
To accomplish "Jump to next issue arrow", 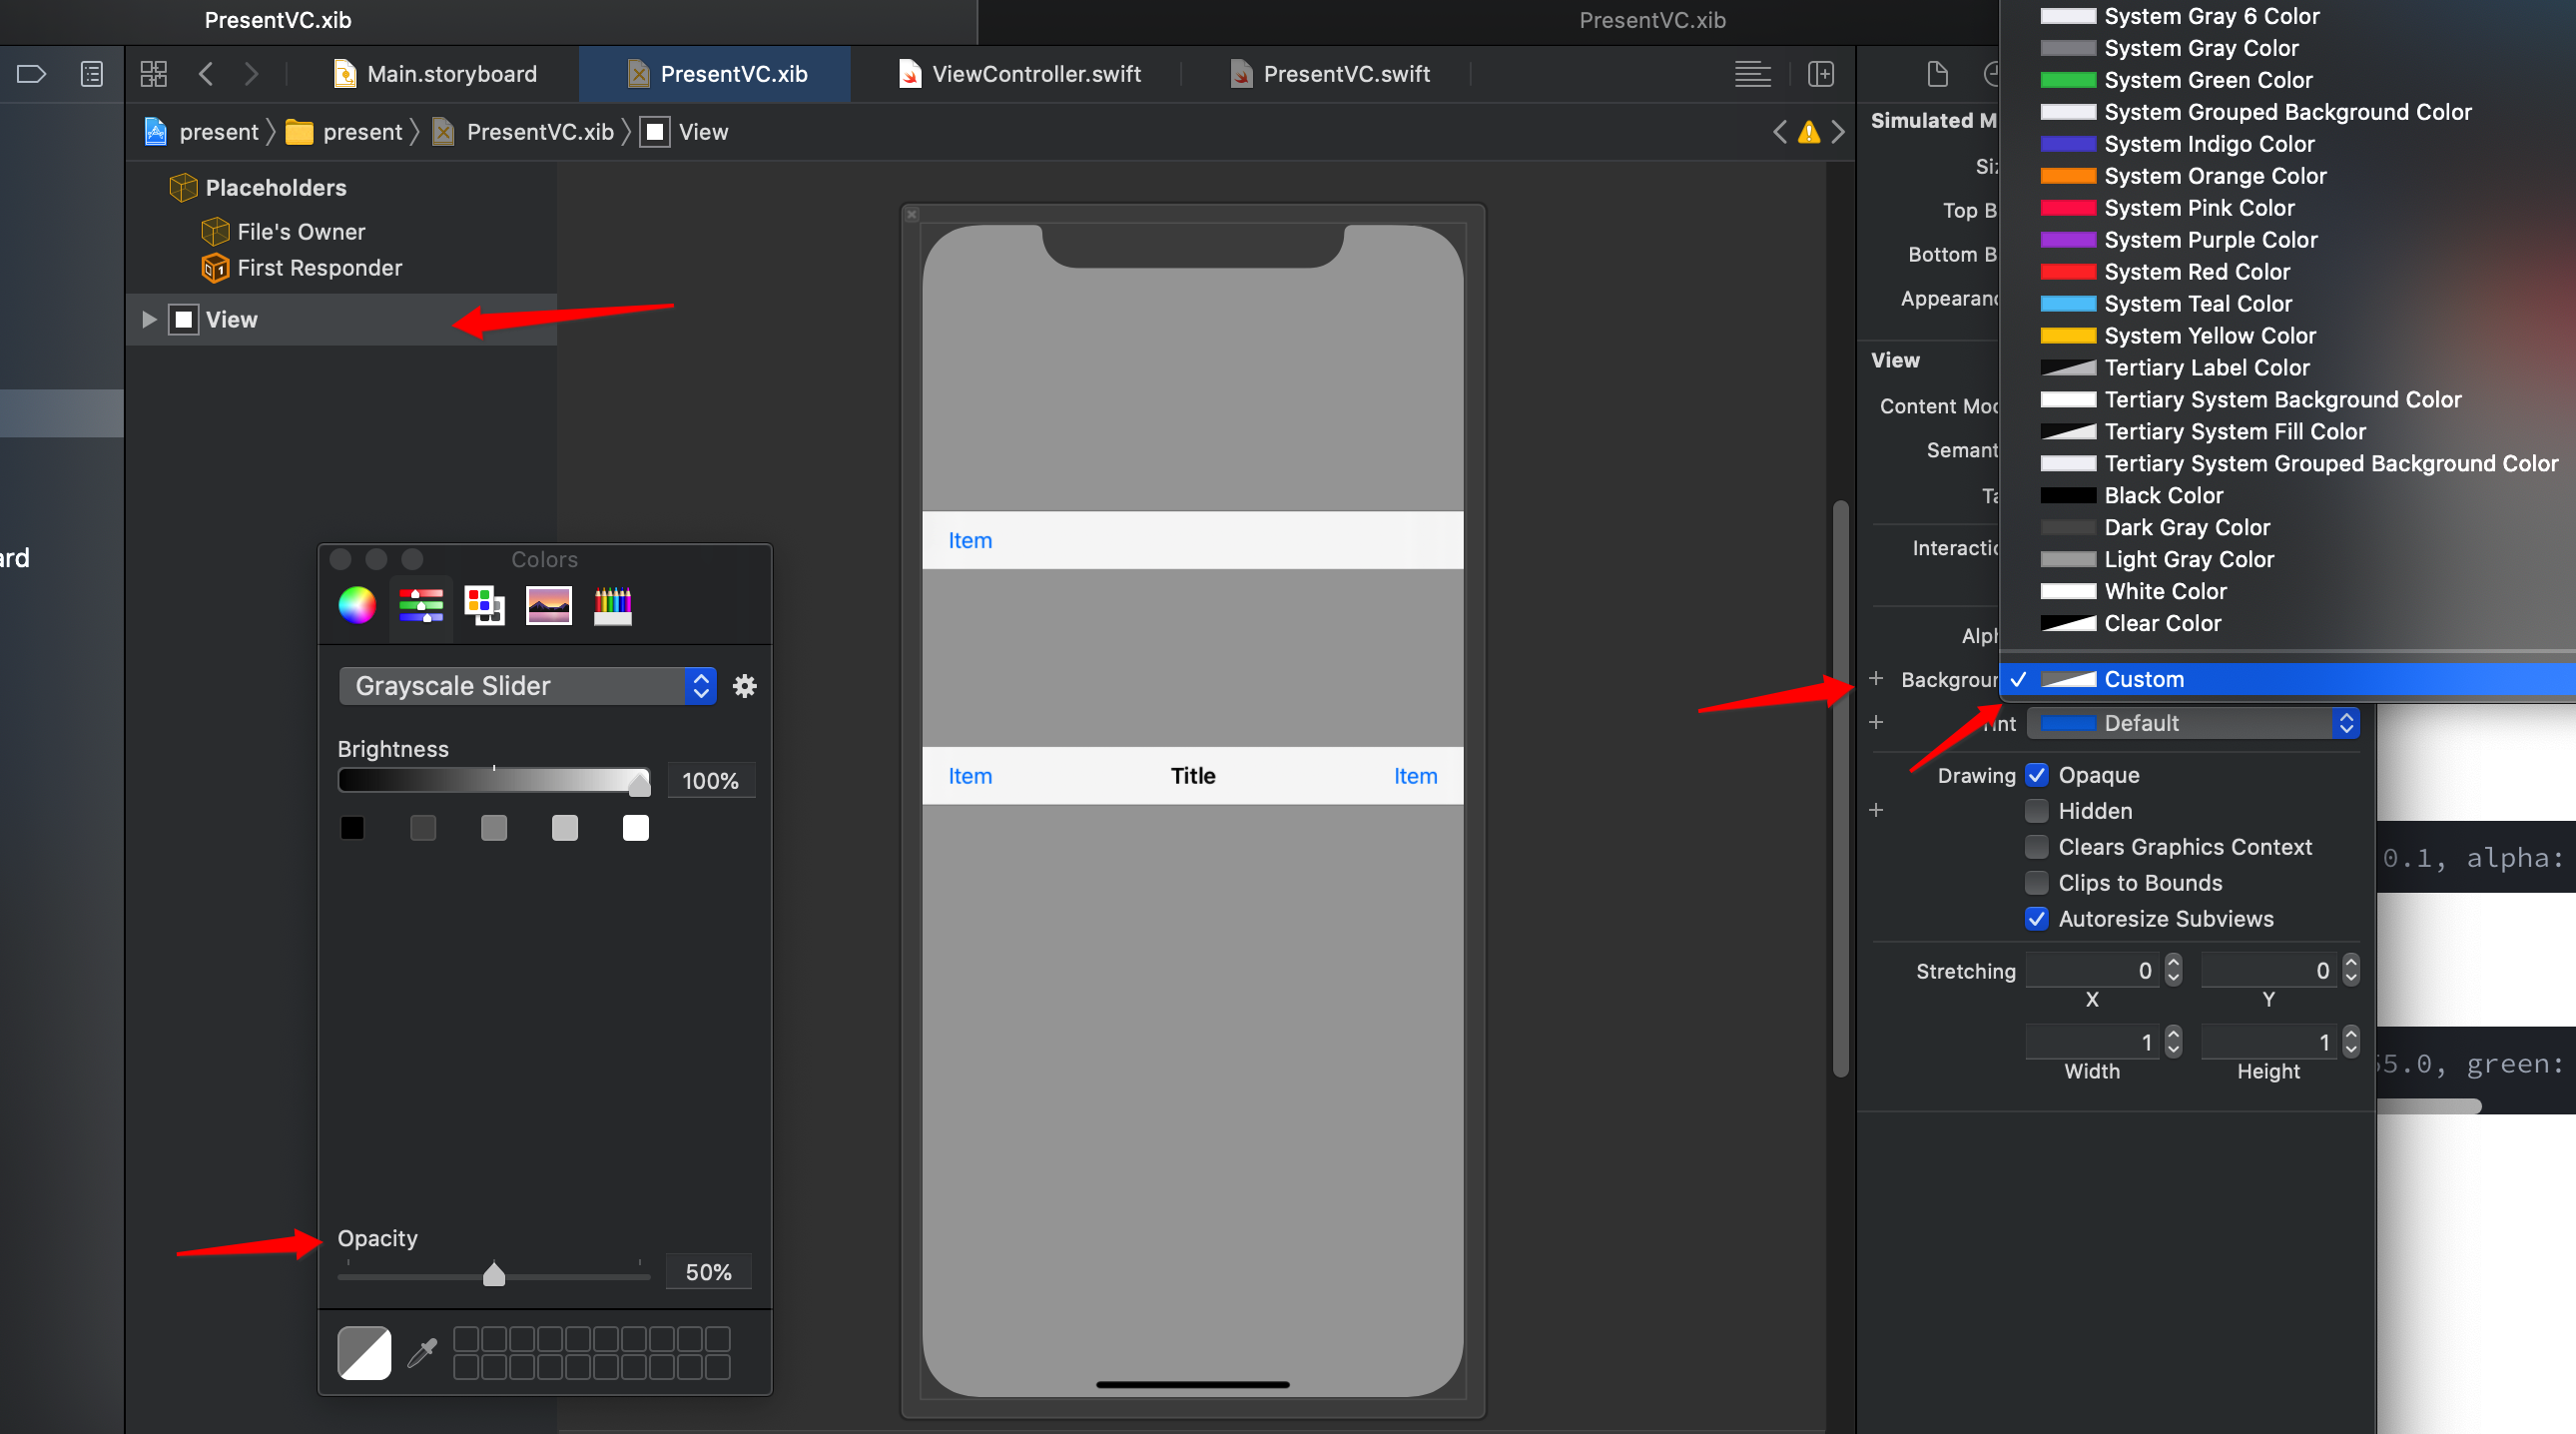I will pyautogui.click(x=1838, y=132).
